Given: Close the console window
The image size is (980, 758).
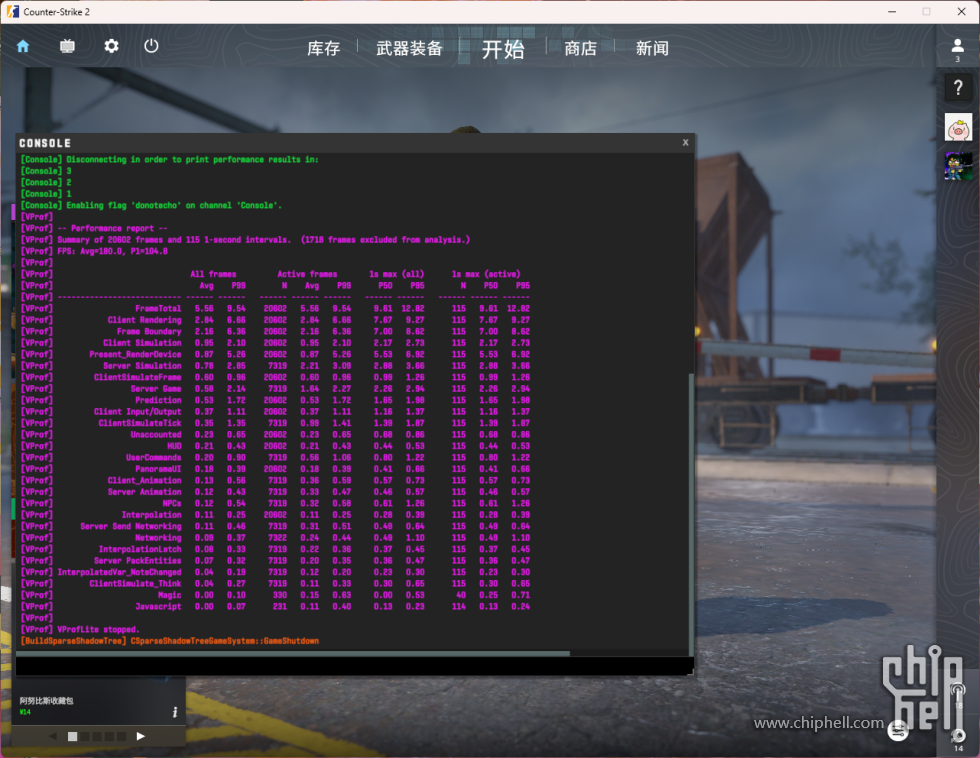Looking at the screenshot, I should pos(686,142).
